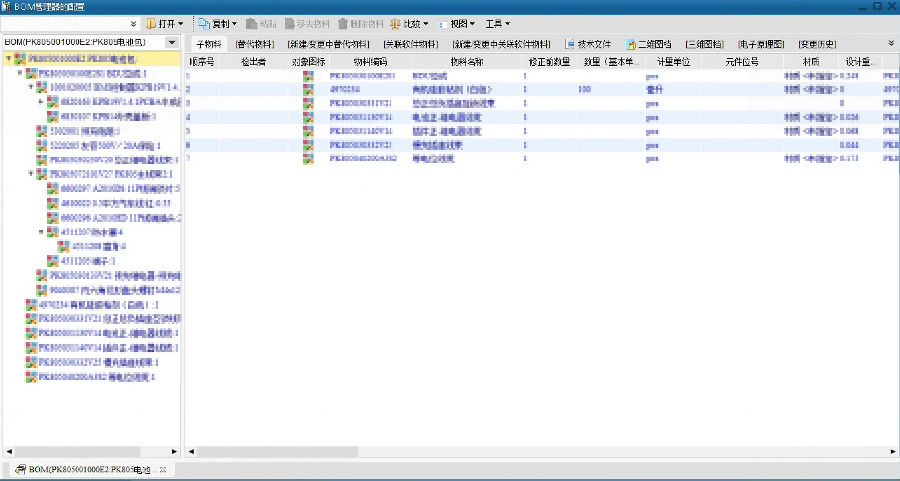Click object icon in table row 7
The image size is (900, 481).
click(309, 158)
